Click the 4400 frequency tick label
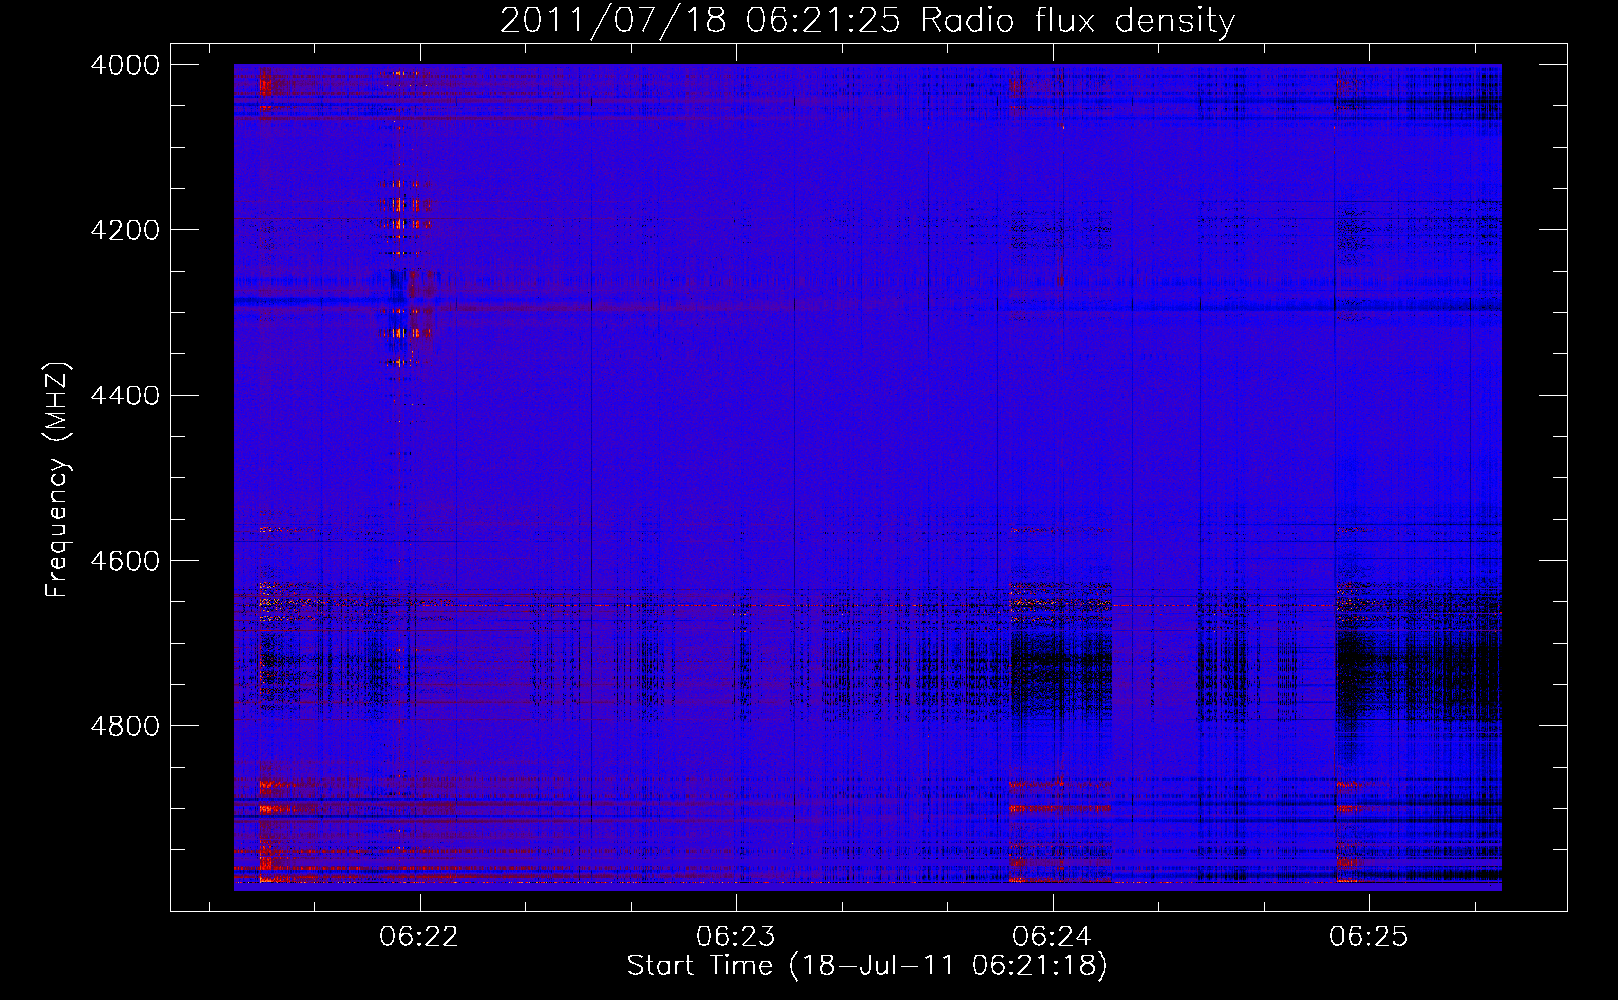 click(x=125, y=396)
